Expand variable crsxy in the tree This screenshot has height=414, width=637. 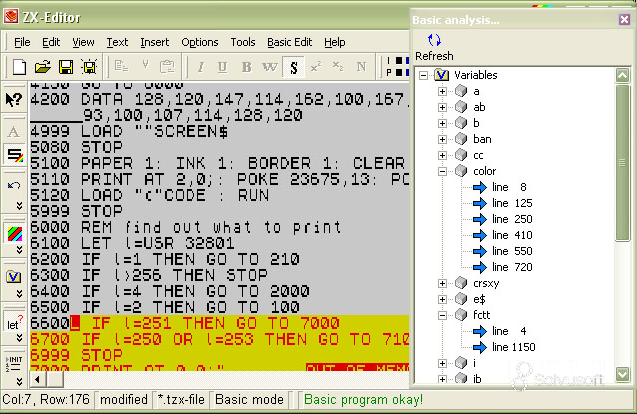442,283
